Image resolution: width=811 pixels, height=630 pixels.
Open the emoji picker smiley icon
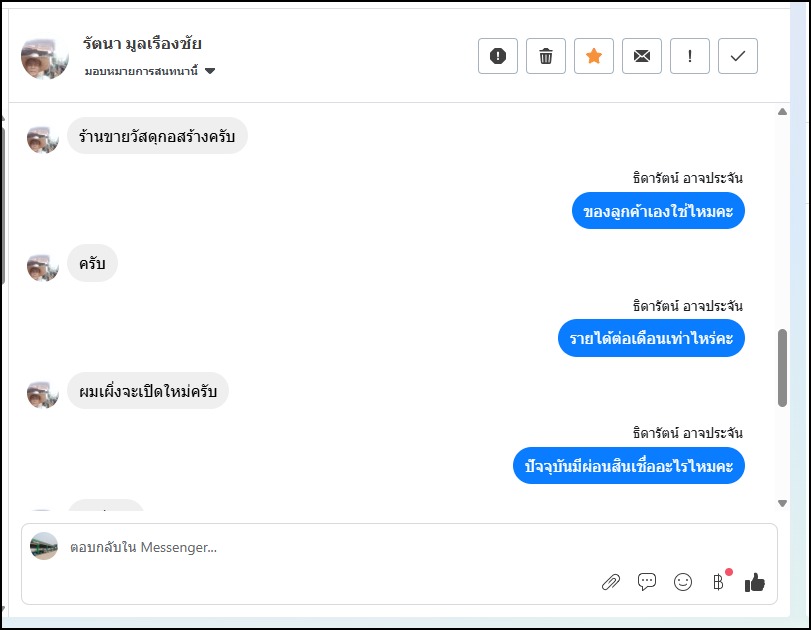point(683,582)
